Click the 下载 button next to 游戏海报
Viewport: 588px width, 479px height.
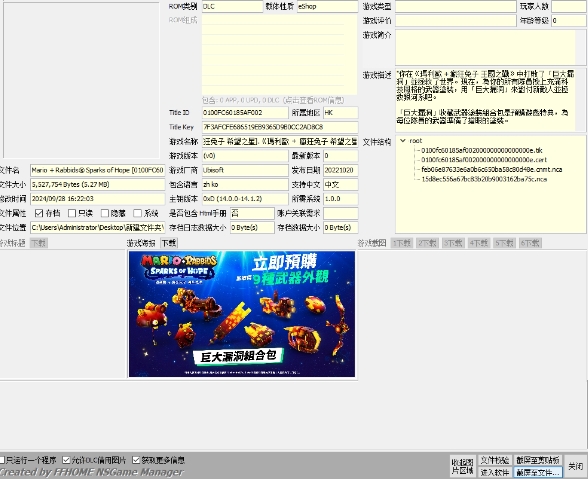(x=169, y=243)
